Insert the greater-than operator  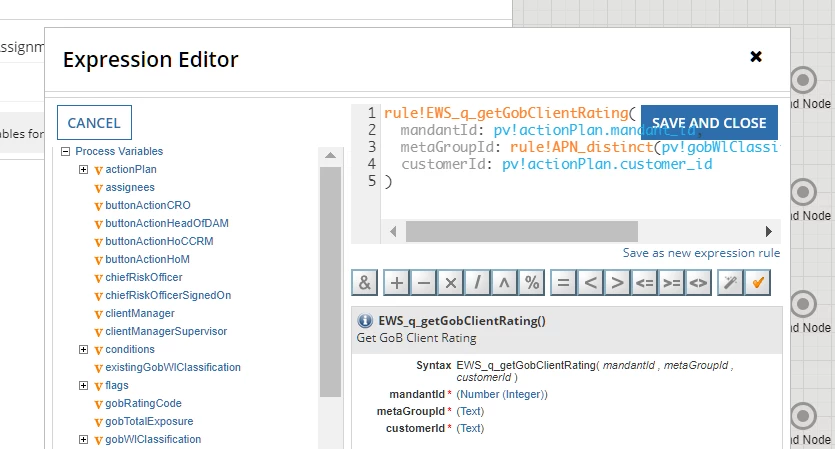(x=617, y=282)
